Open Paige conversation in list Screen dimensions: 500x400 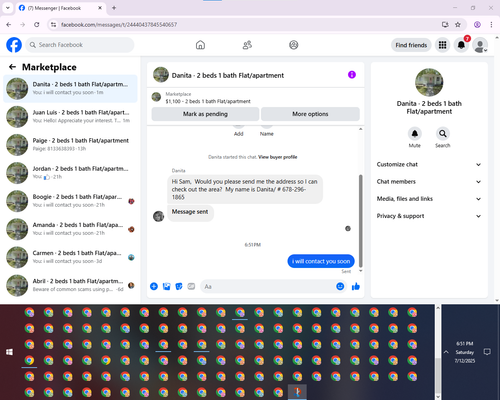(70, 145)
